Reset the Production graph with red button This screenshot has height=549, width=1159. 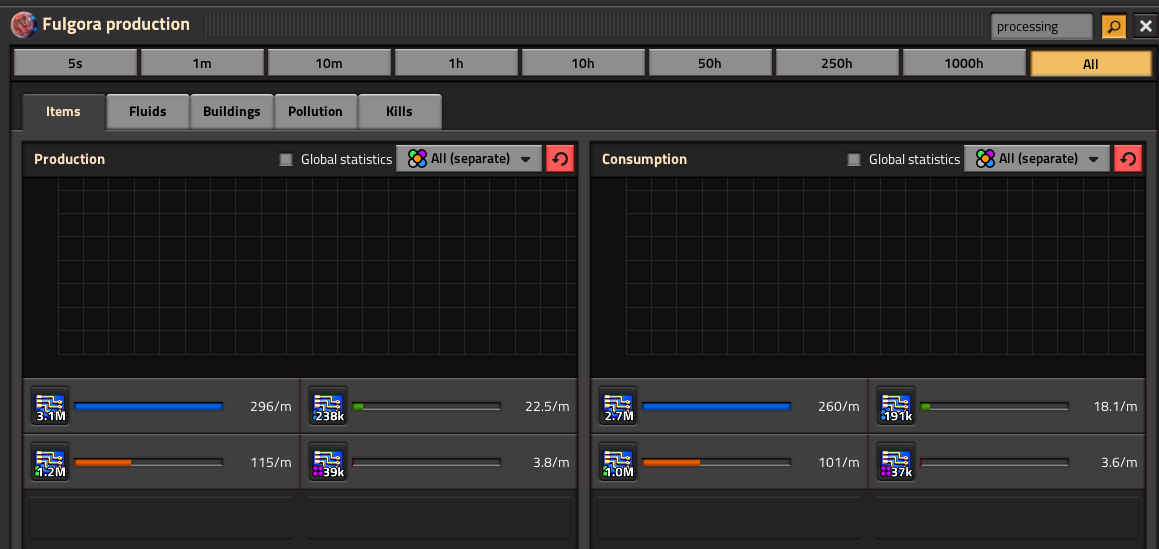coord(560,159)
